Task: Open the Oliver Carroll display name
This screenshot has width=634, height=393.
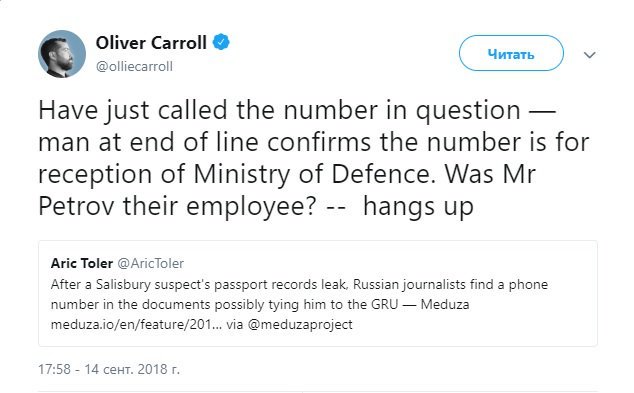Action: click(151, 42)
